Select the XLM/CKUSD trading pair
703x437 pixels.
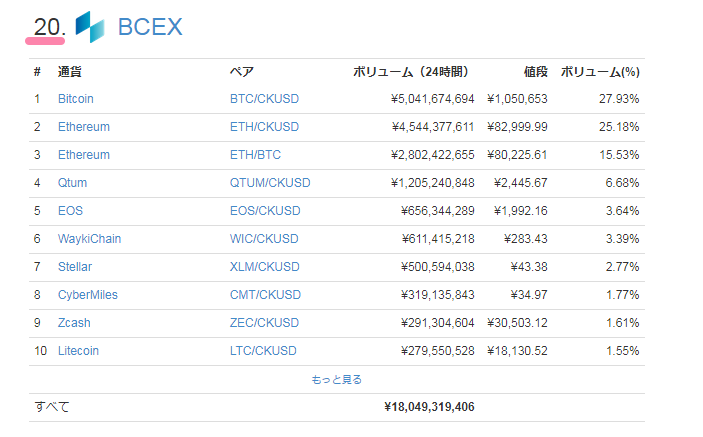(x=264, y=267)
